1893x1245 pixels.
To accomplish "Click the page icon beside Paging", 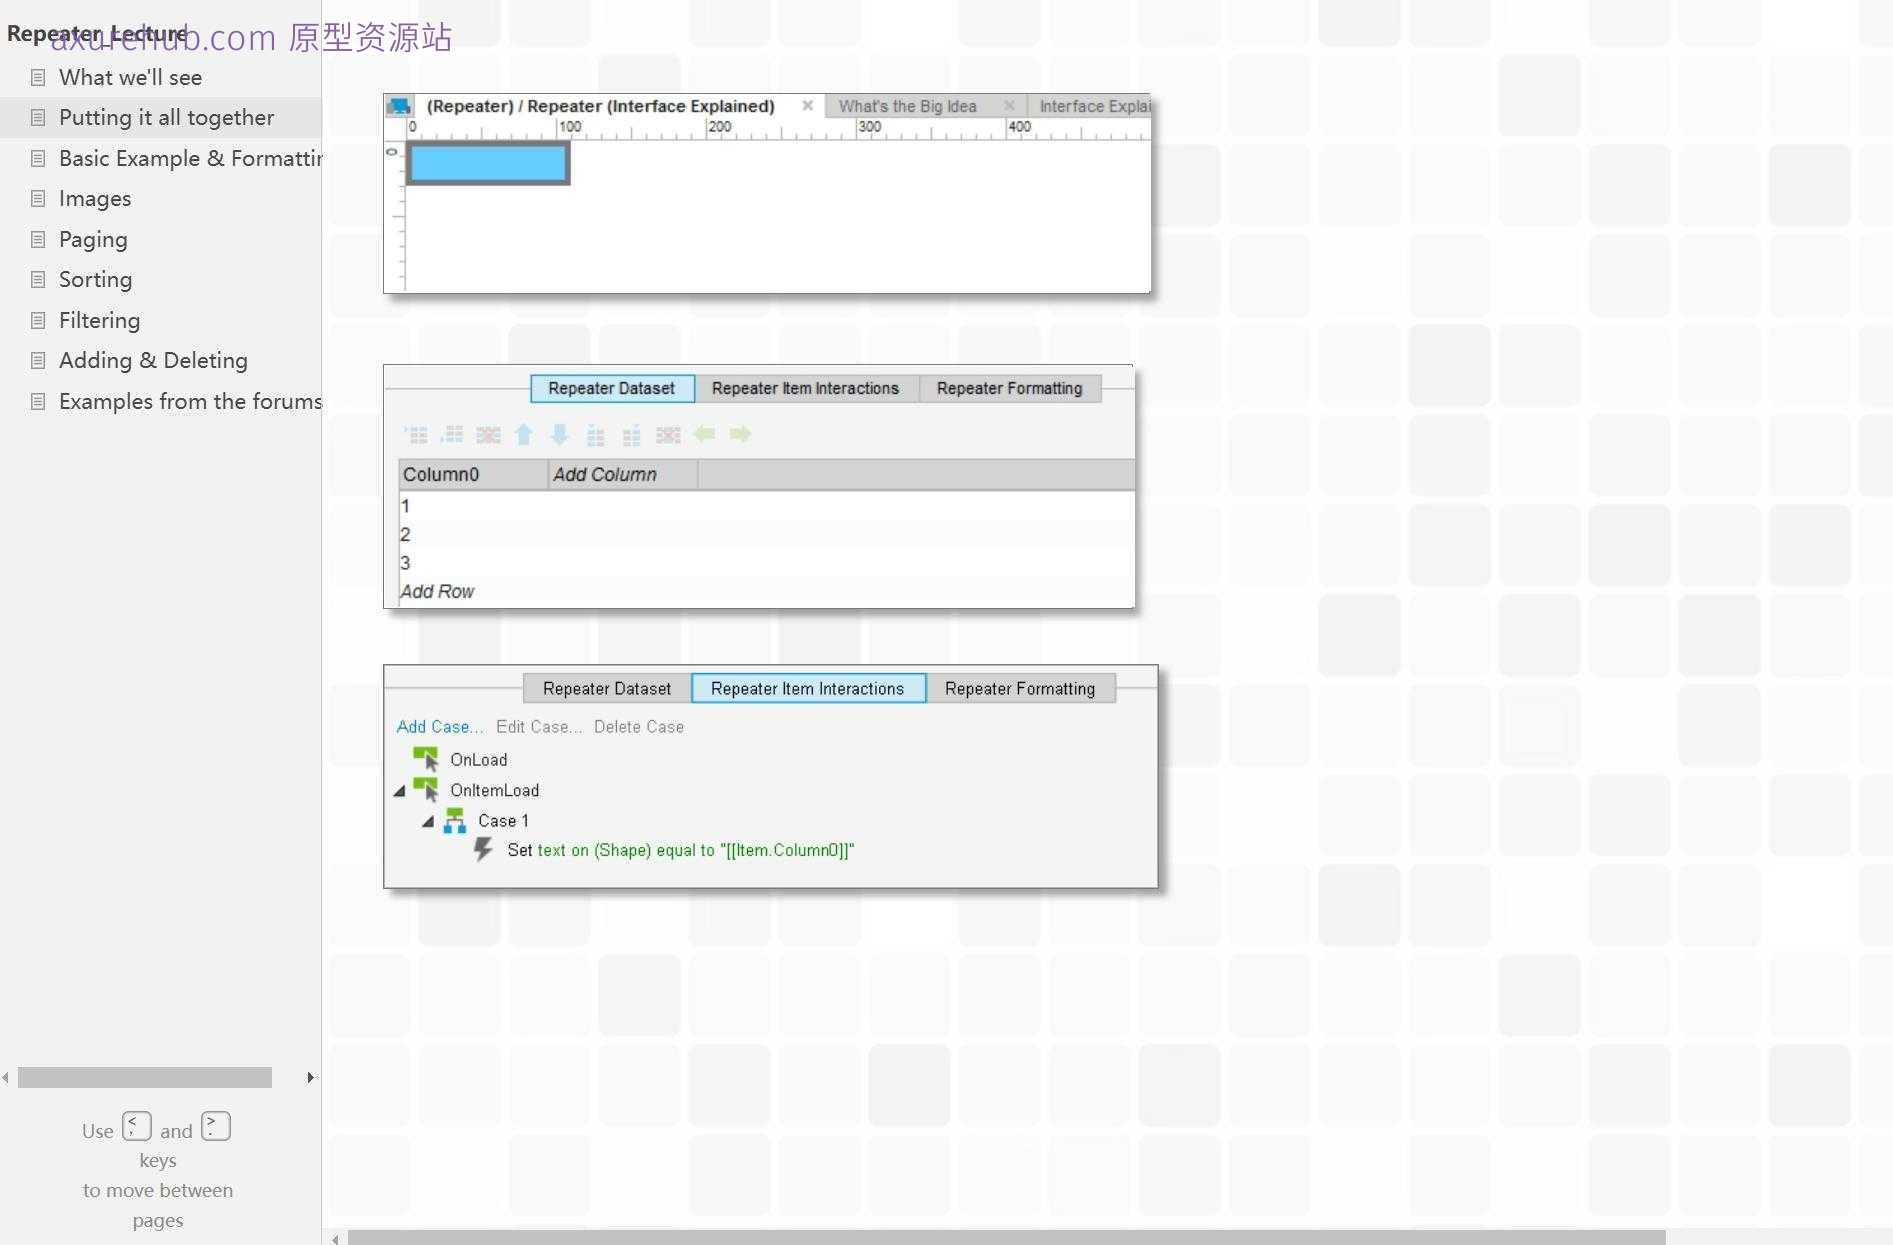I will coord(38,239).
